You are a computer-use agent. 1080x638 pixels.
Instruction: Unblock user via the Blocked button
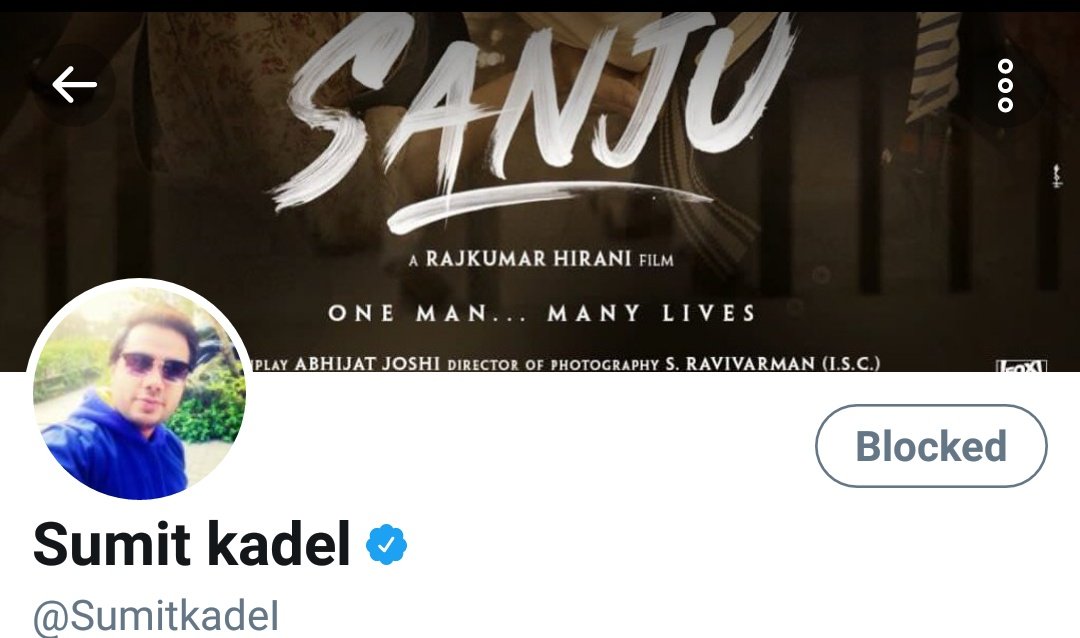931,446
